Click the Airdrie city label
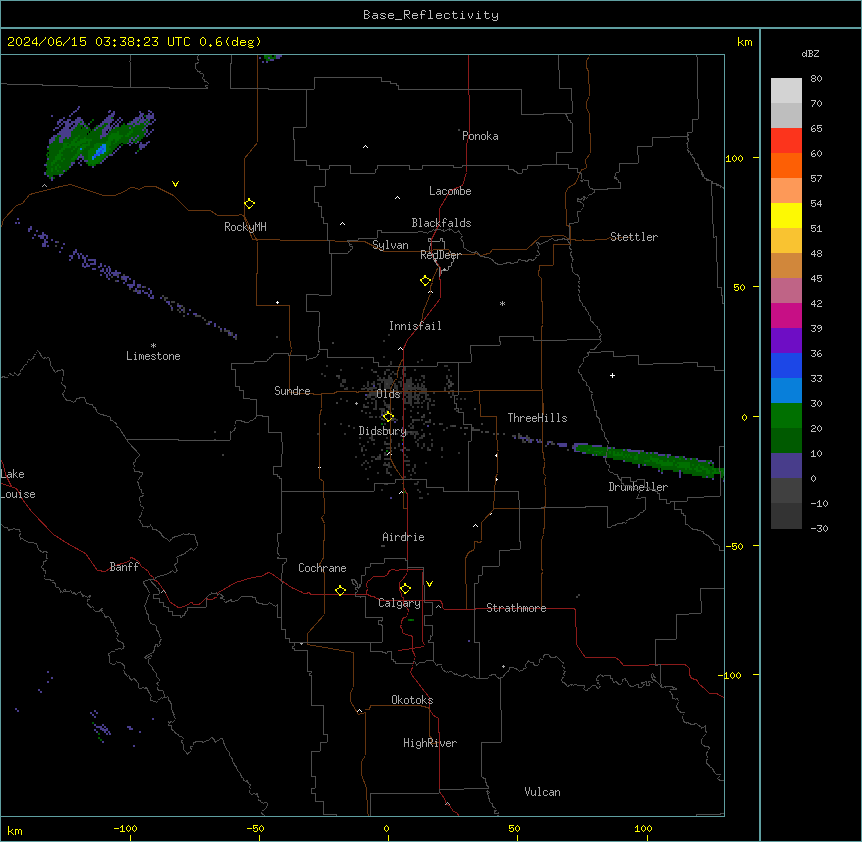The height and width of the screenshot is (842, 862). (403, 537)
